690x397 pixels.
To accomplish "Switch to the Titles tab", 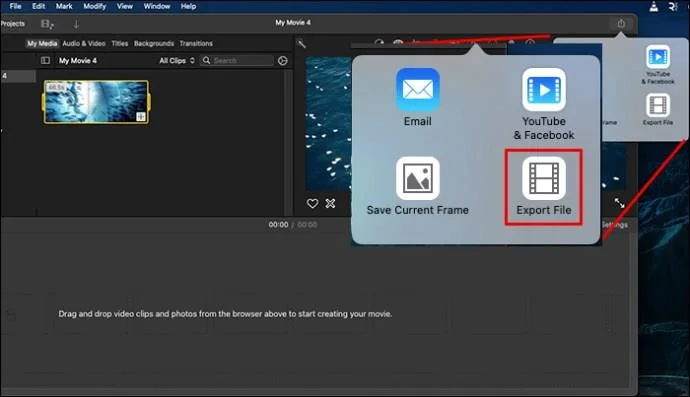I will pos(120,43).
